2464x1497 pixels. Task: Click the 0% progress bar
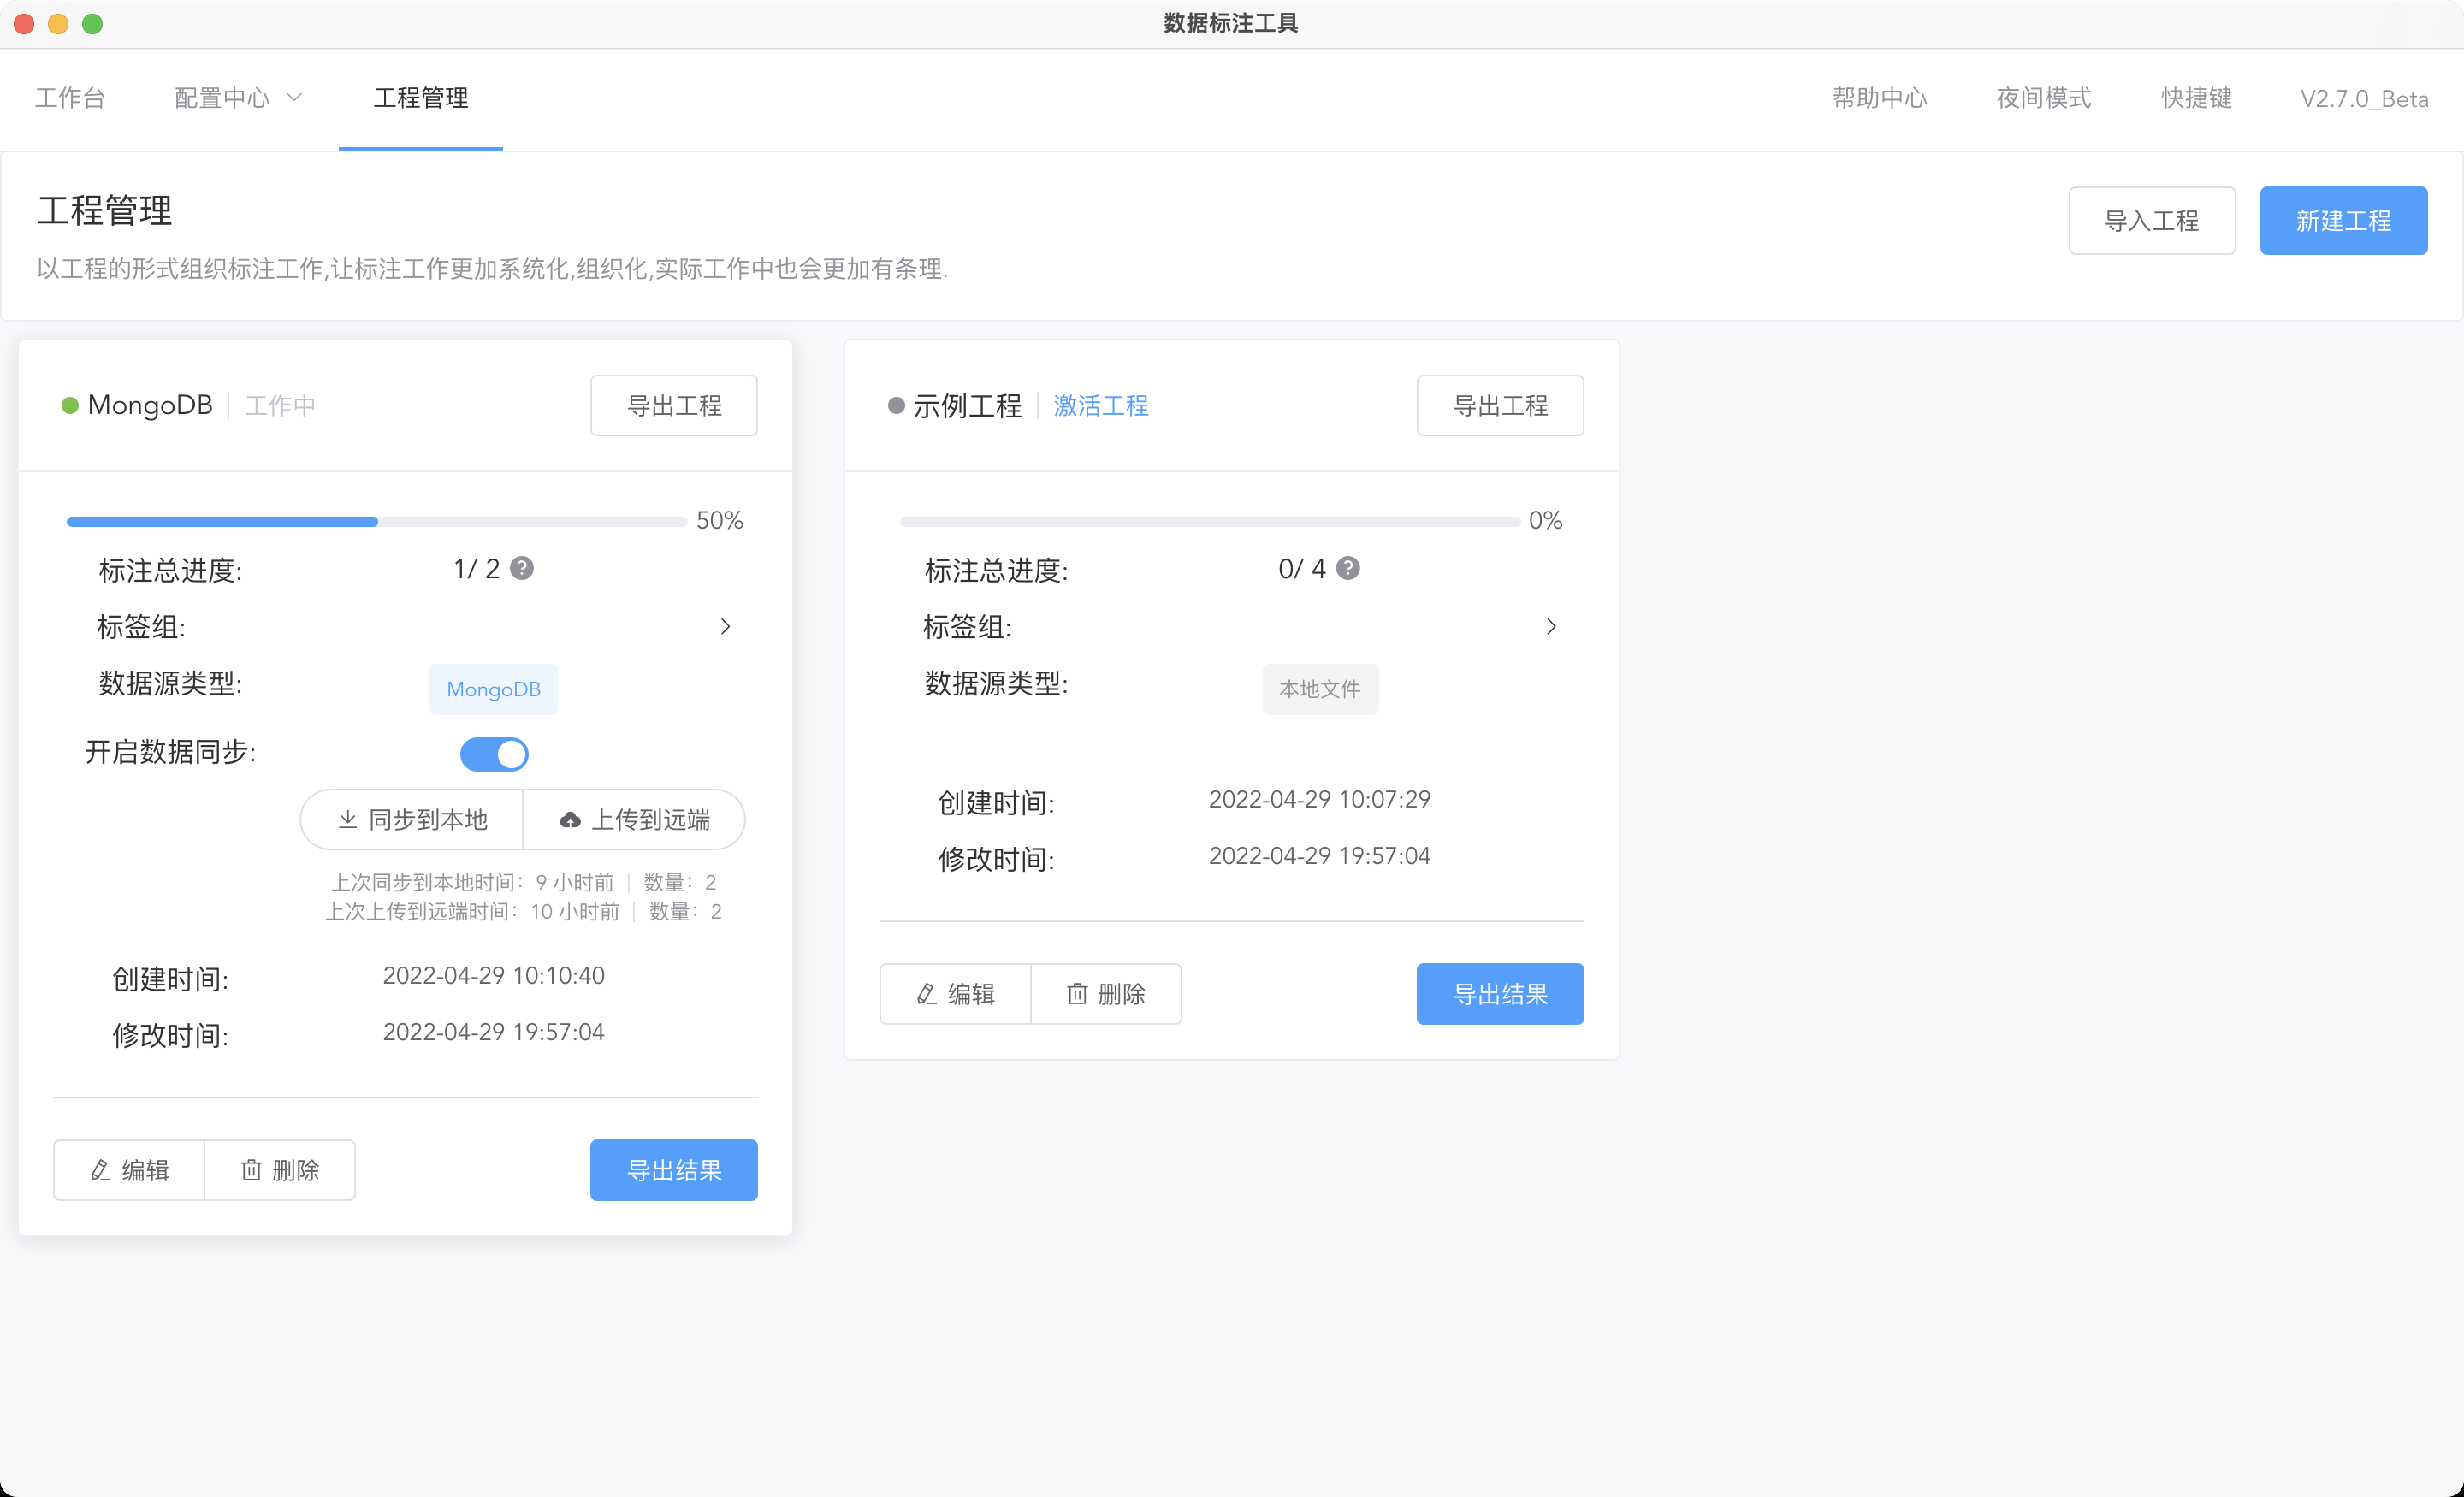pos(1210,521)
